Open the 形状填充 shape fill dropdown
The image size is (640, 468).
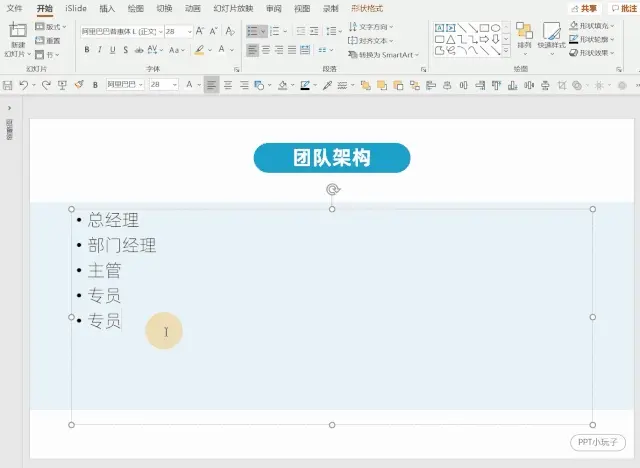592,26
